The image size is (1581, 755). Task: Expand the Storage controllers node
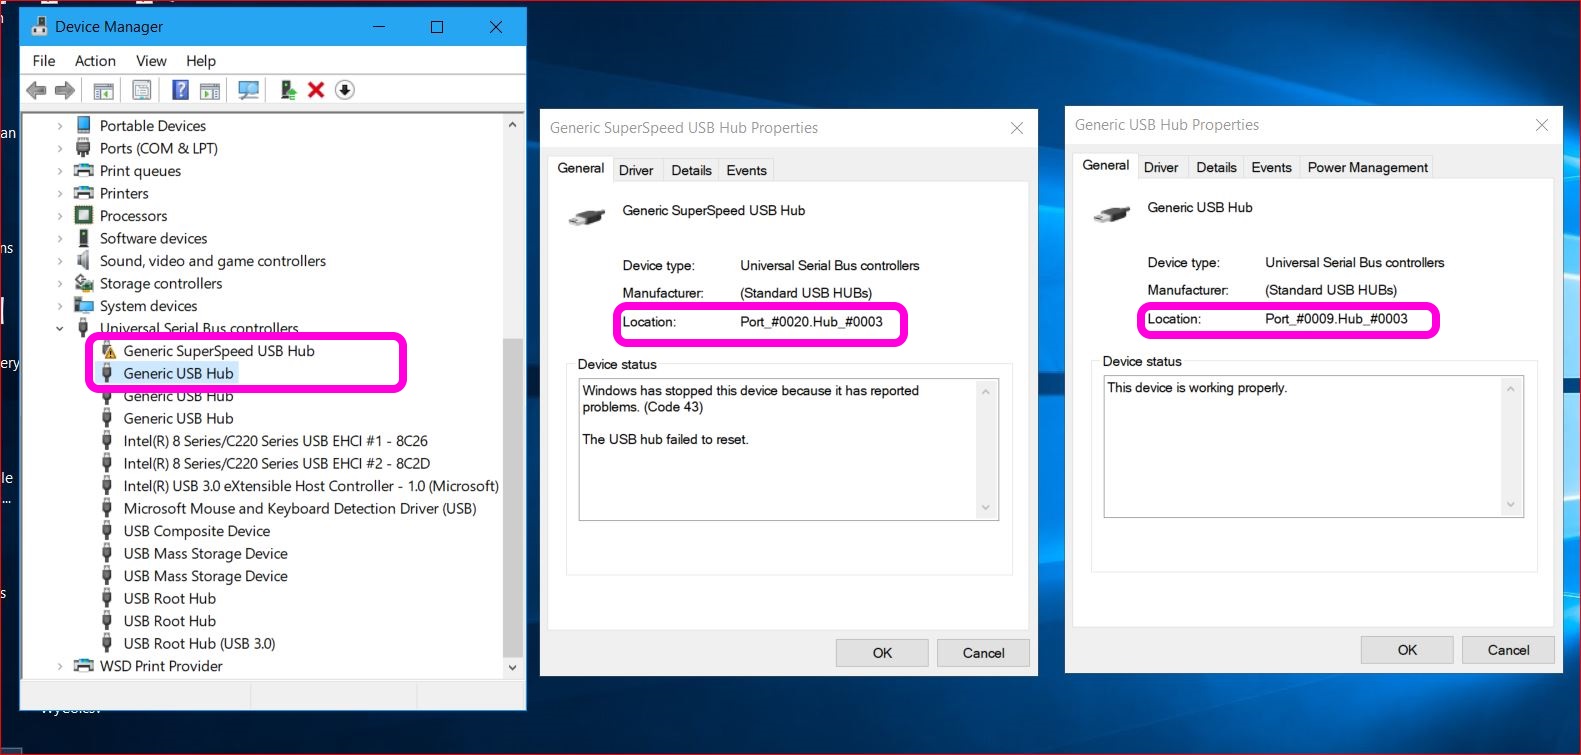(60, 283)
